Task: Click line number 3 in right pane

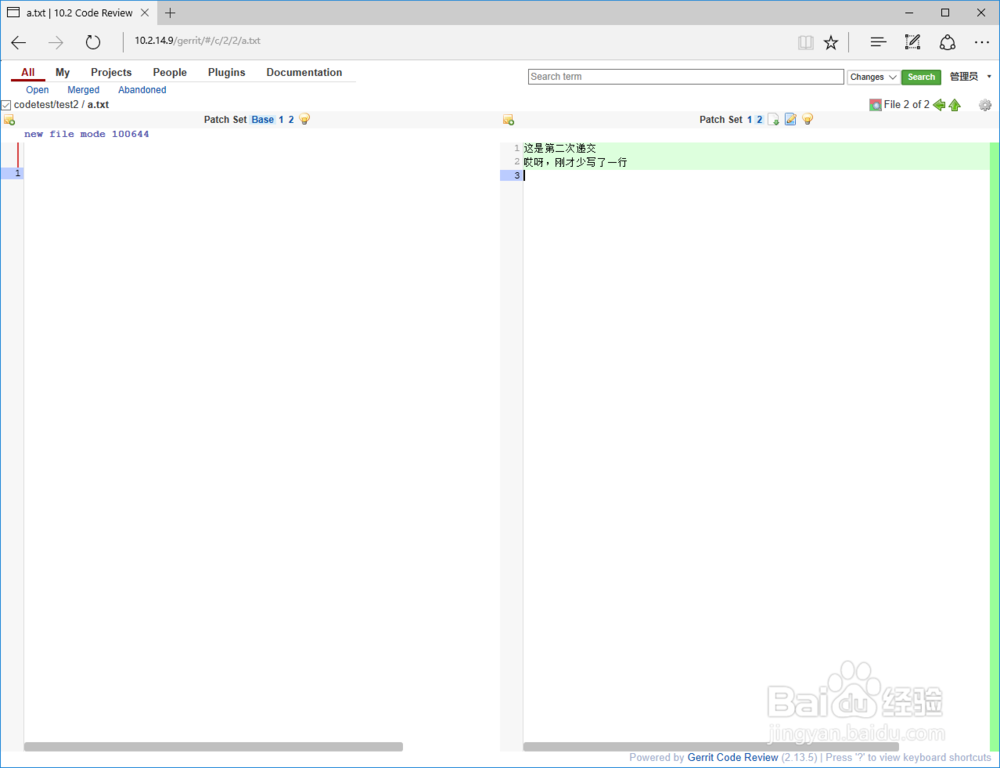Action: point(517,175)
